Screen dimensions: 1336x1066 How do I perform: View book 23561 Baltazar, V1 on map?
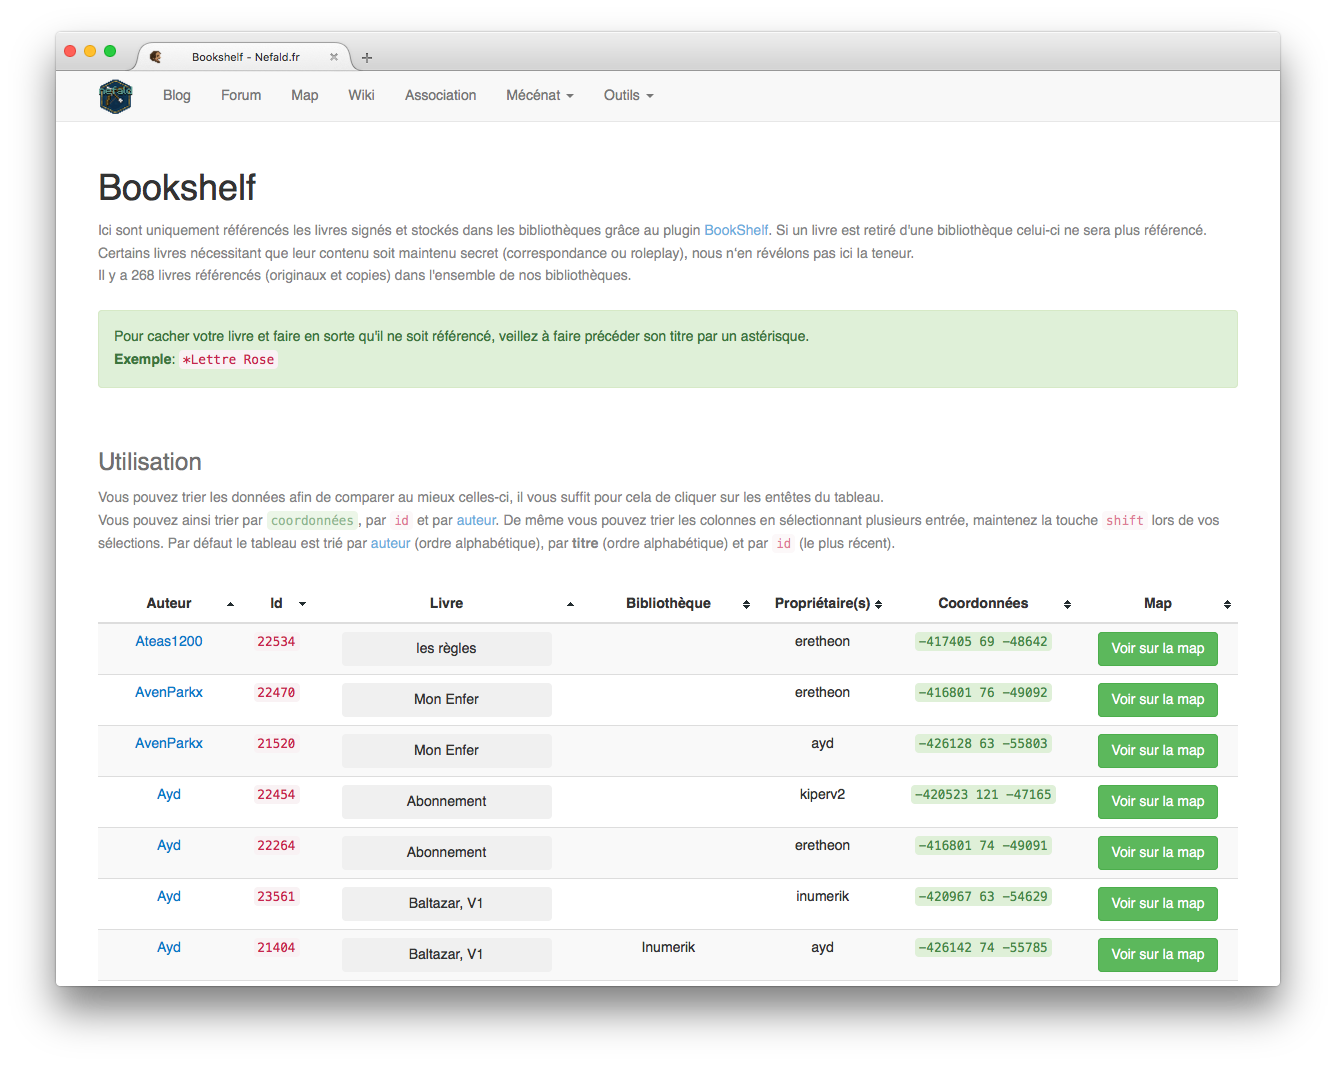[1157, 903]
